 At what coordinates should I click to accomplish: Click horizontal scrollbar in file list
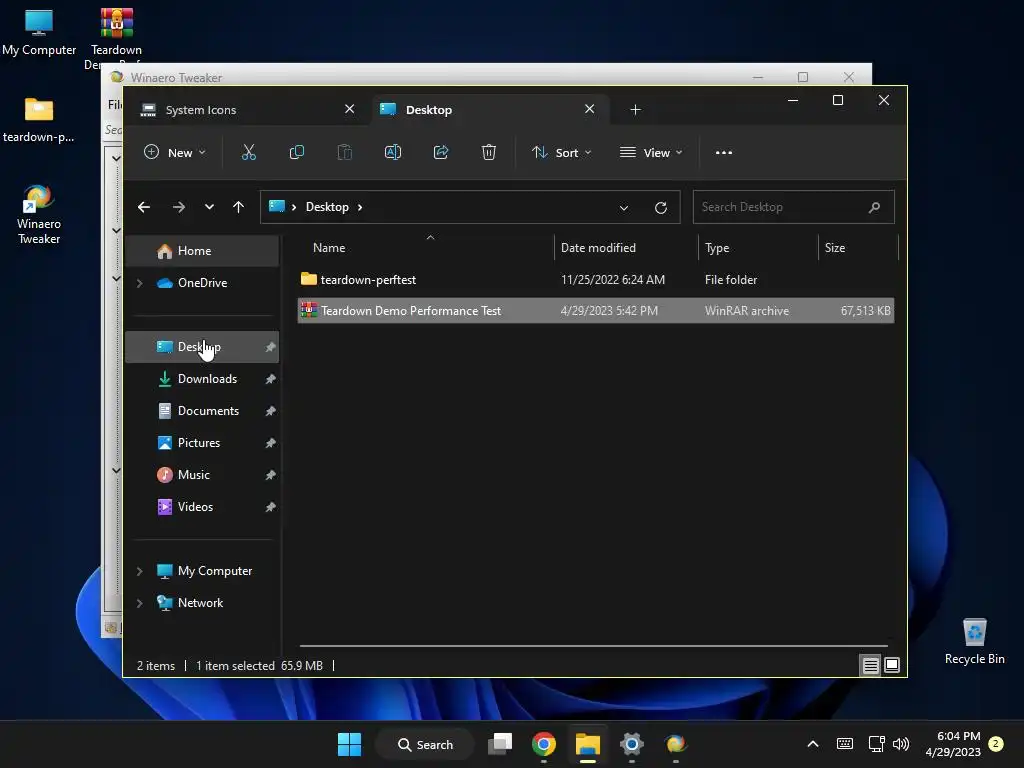(x=594, y=646)
